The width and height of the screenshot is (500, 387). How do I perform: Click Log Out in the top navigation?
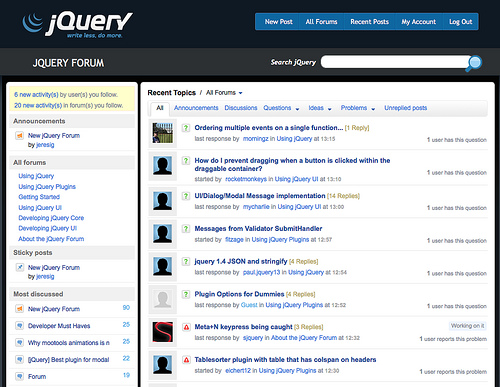(x=461, y=22)
